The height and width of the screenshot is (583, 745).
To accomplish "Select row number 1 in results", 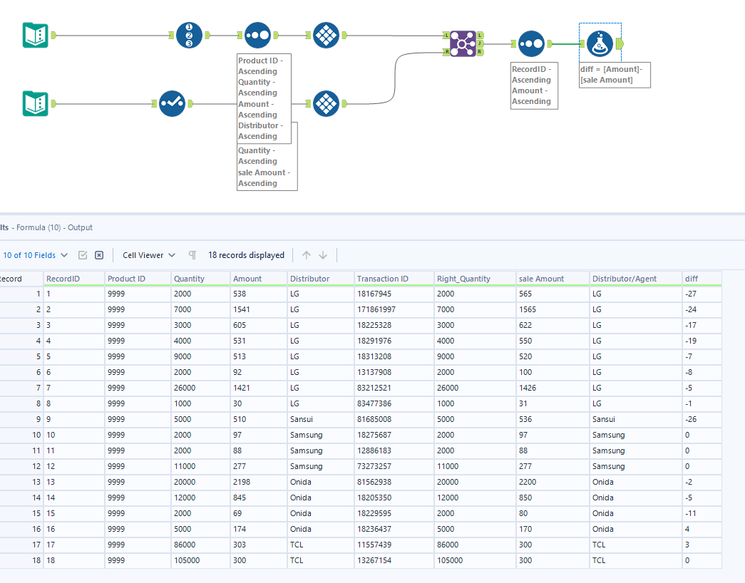I will (21, 294).
